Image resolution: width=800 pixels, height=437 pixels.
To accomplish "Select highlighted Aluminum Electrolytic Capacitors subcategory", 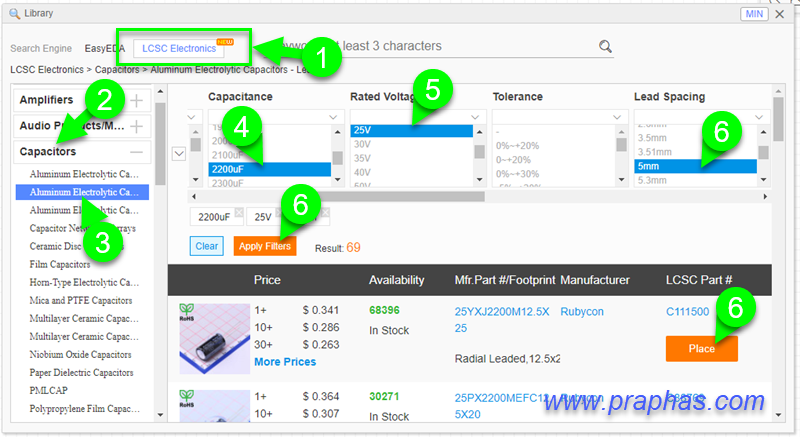I will click(83, 192).
